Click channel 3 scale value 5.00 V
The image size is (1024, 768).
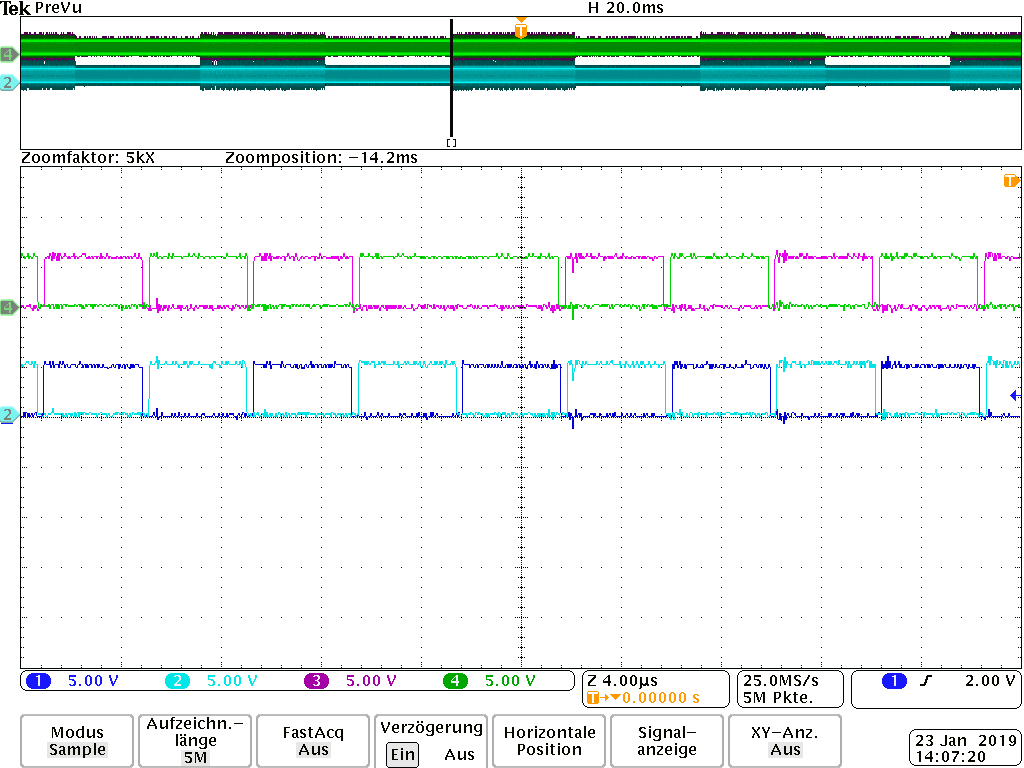[371, 681]
